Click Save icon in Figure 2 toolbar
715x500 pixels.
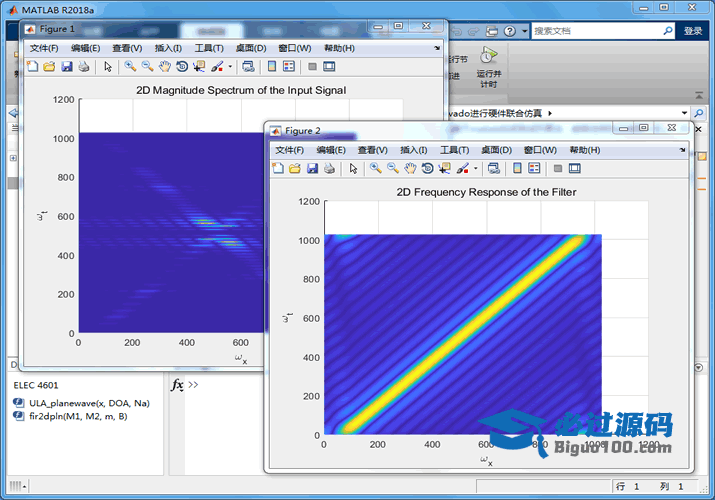tap(312, 169)
